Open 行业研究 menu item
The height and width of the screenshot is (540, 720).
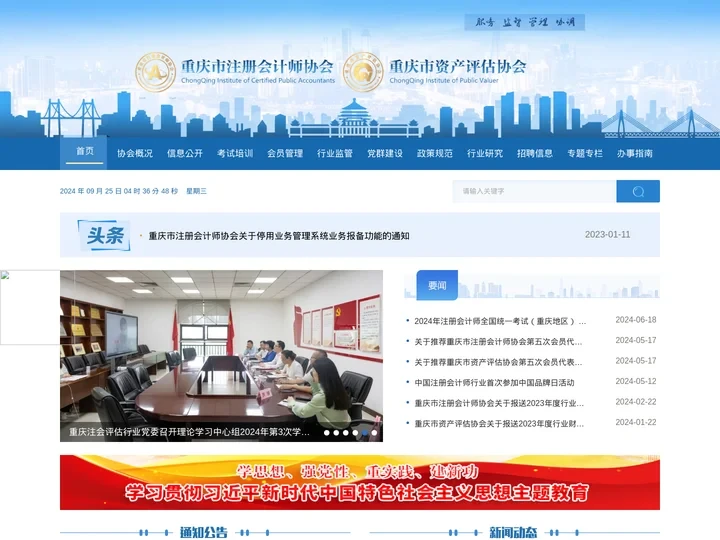485,153
